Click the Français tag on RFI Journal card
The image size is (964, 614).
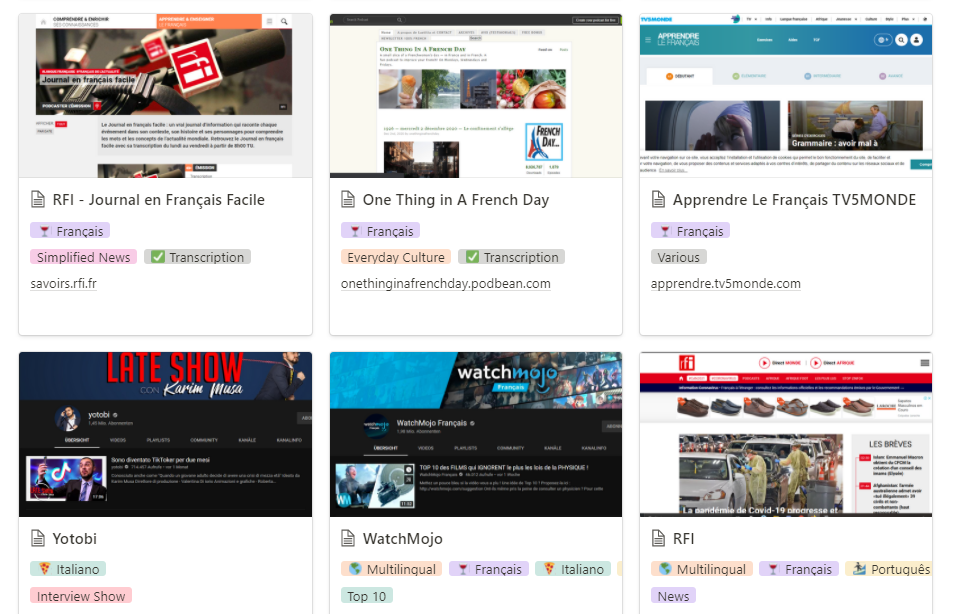click(x=70, y=231)
